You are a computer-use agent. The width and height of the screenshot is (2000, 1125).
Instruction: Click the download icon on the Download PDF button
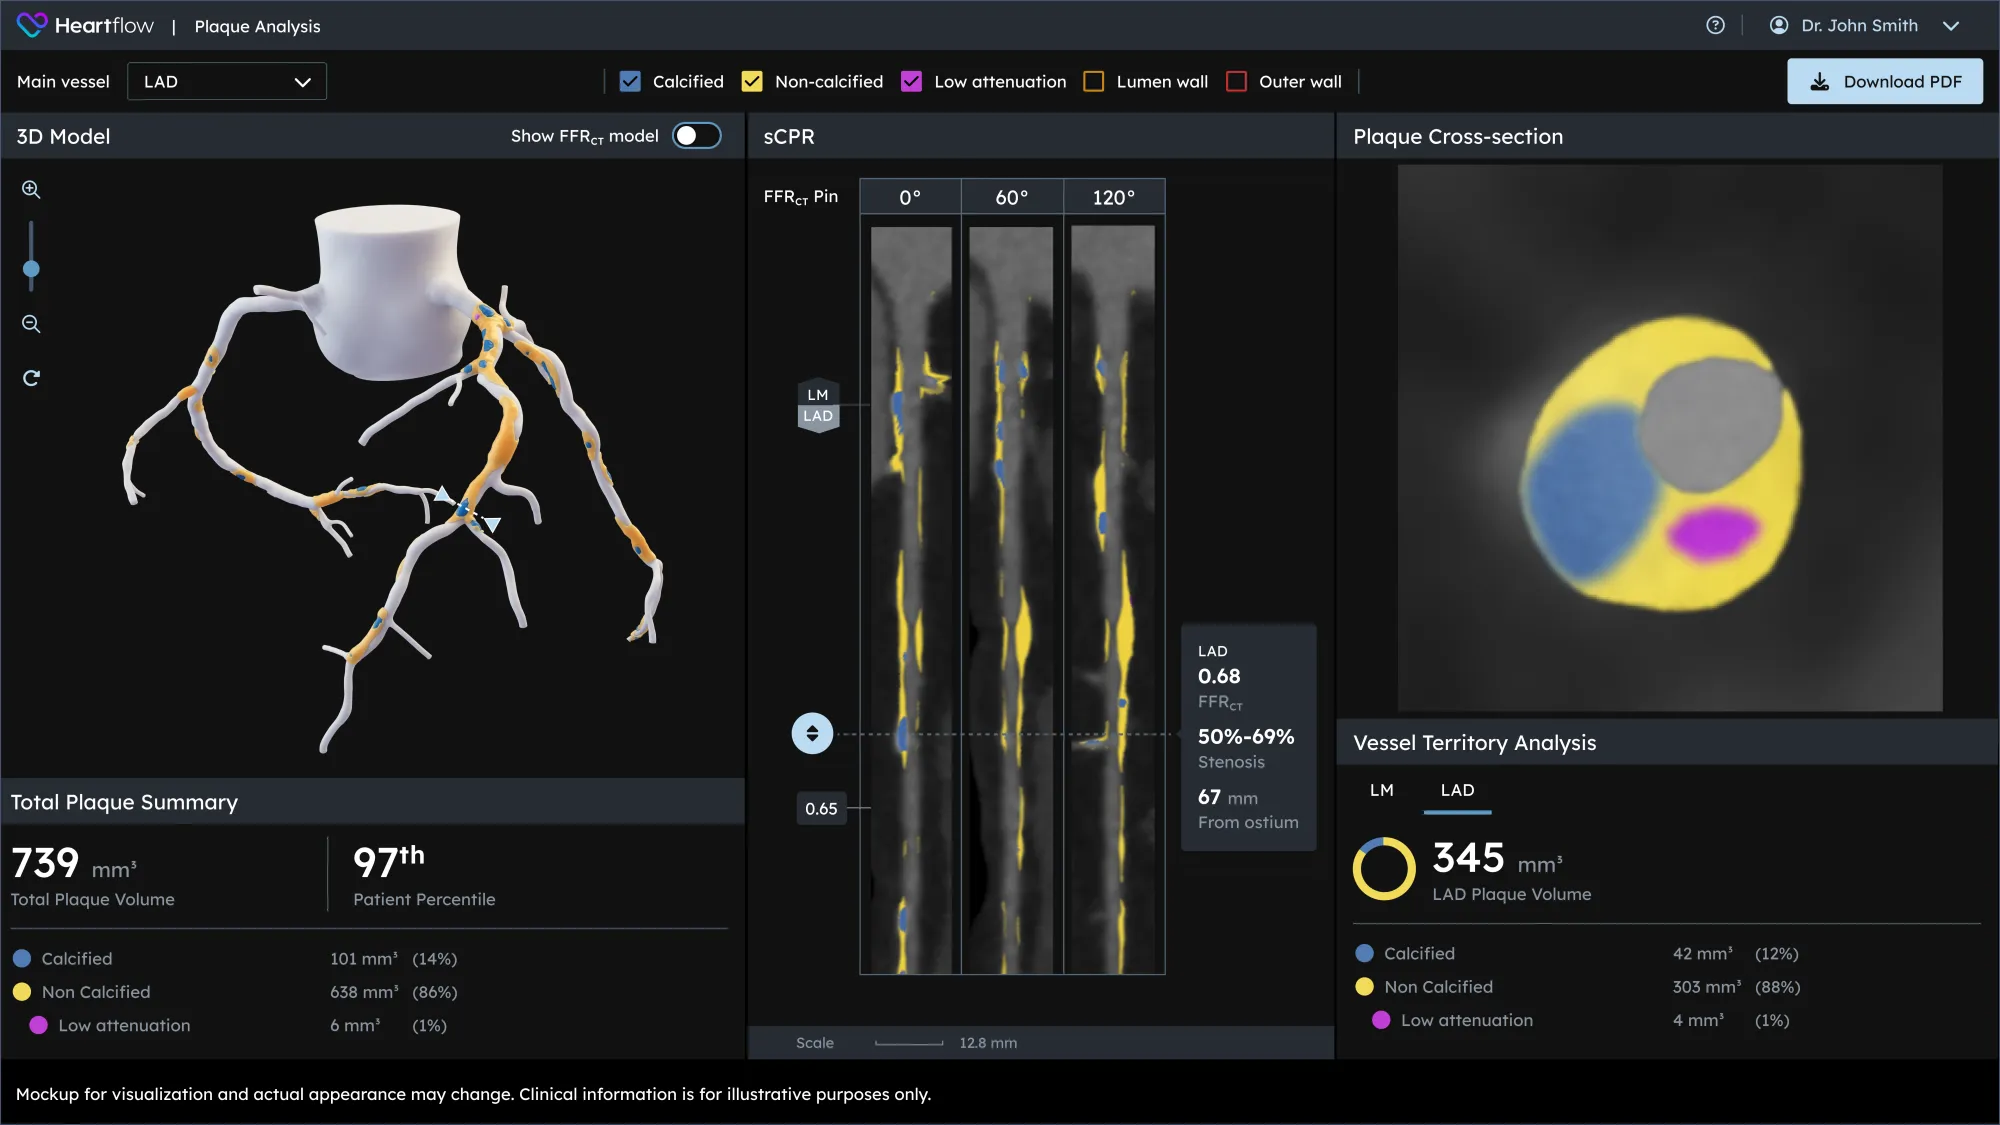coord(1819,81)
